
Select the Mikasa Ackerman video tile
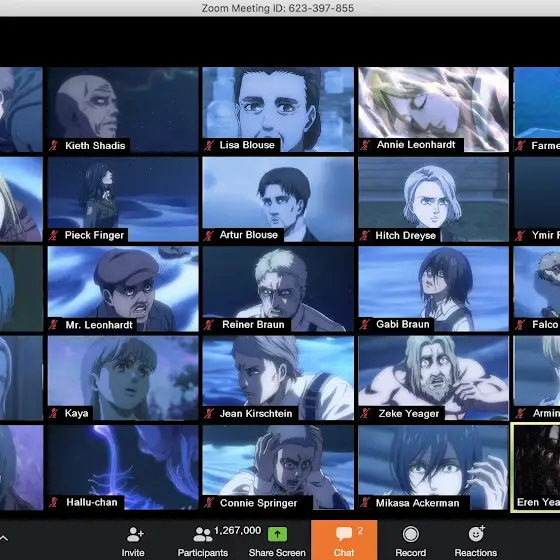point(434,467)
